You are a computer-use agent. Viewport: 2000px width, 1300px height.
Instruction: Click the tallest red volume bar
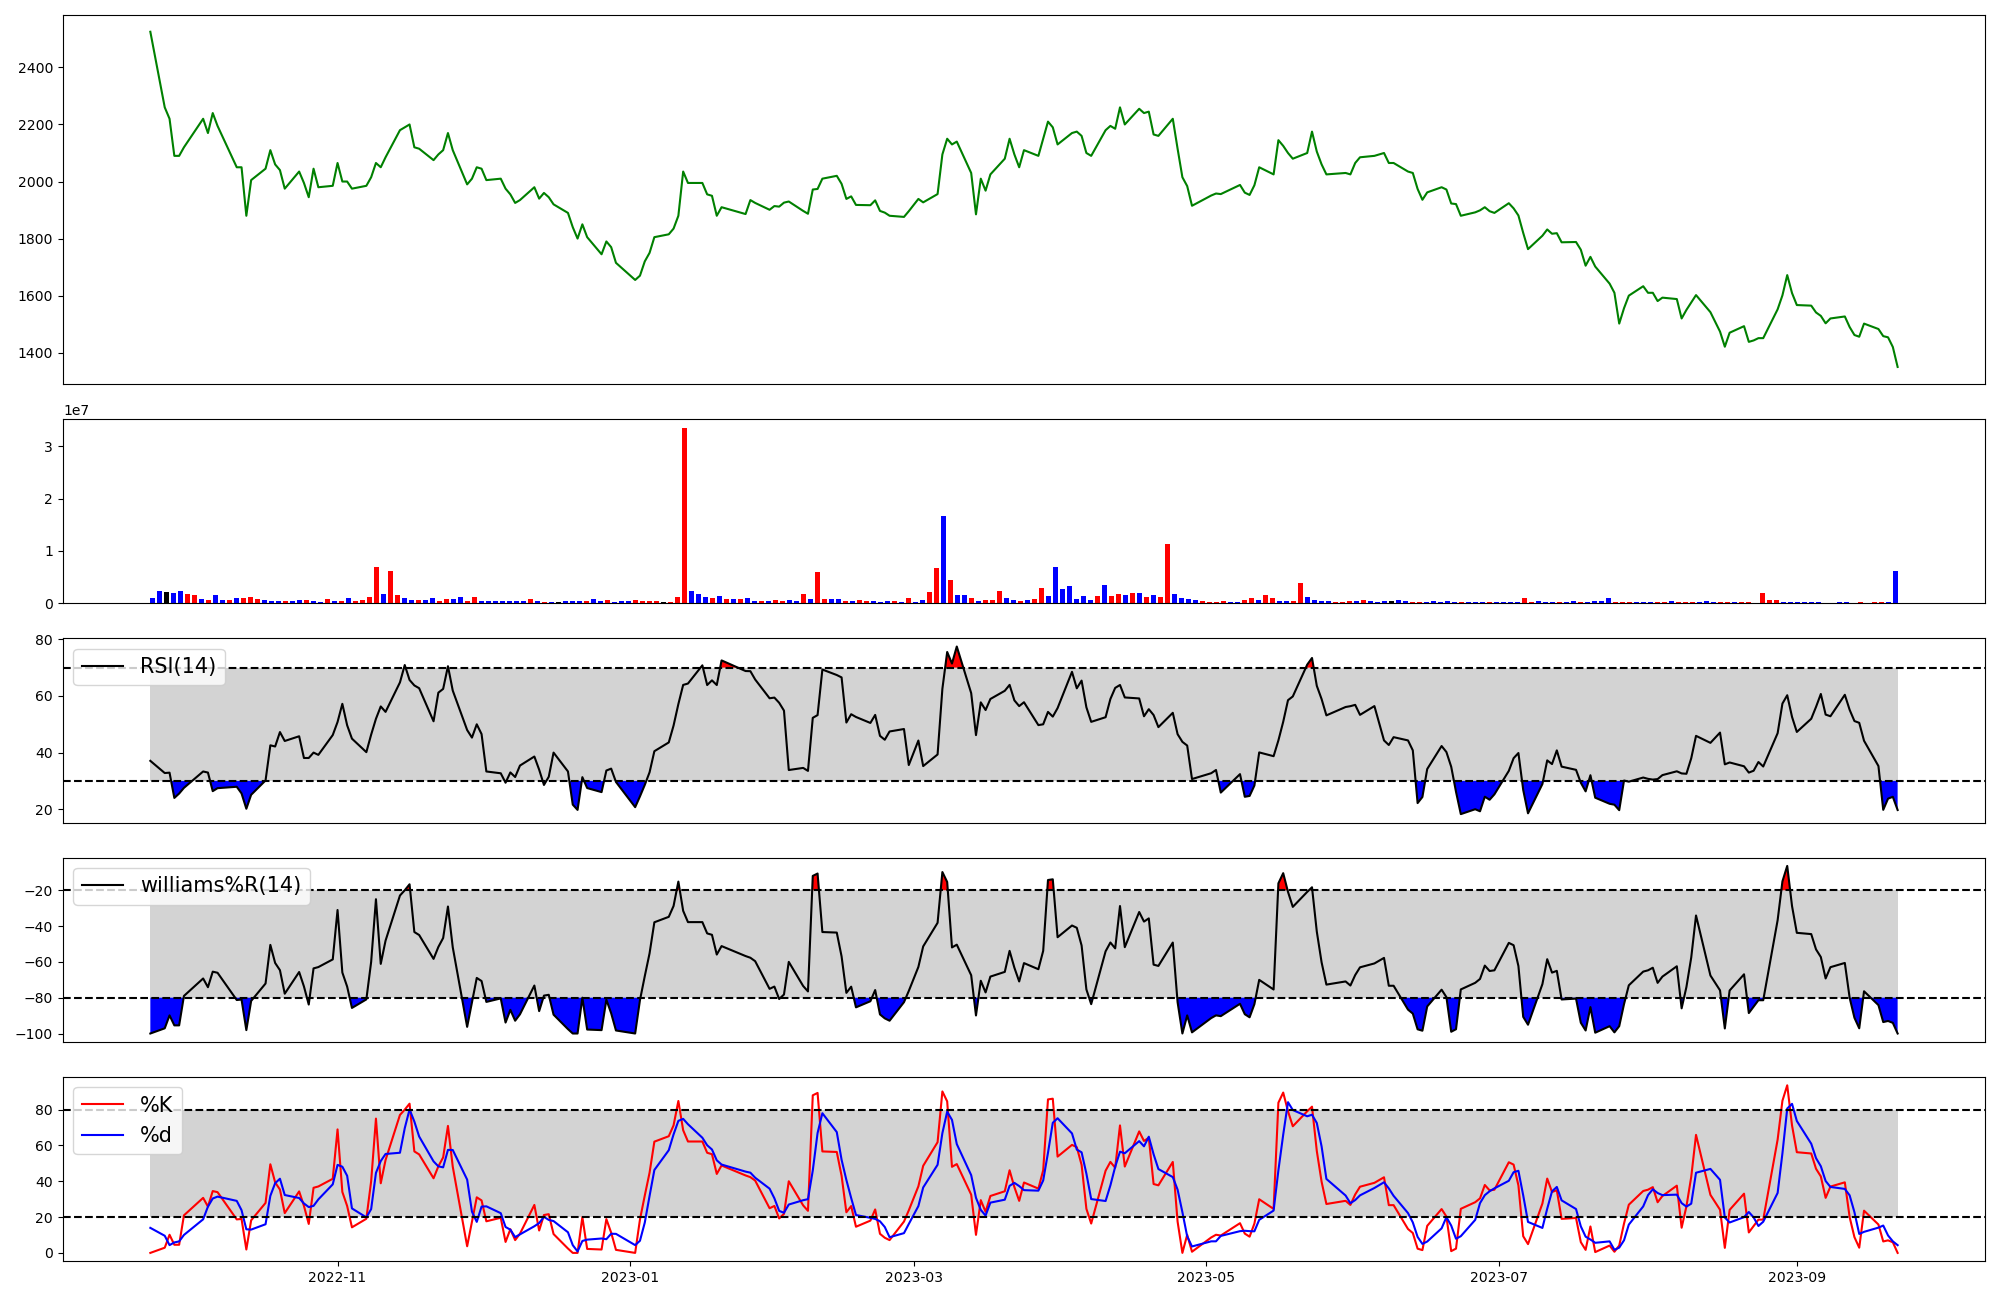(684, 515)
